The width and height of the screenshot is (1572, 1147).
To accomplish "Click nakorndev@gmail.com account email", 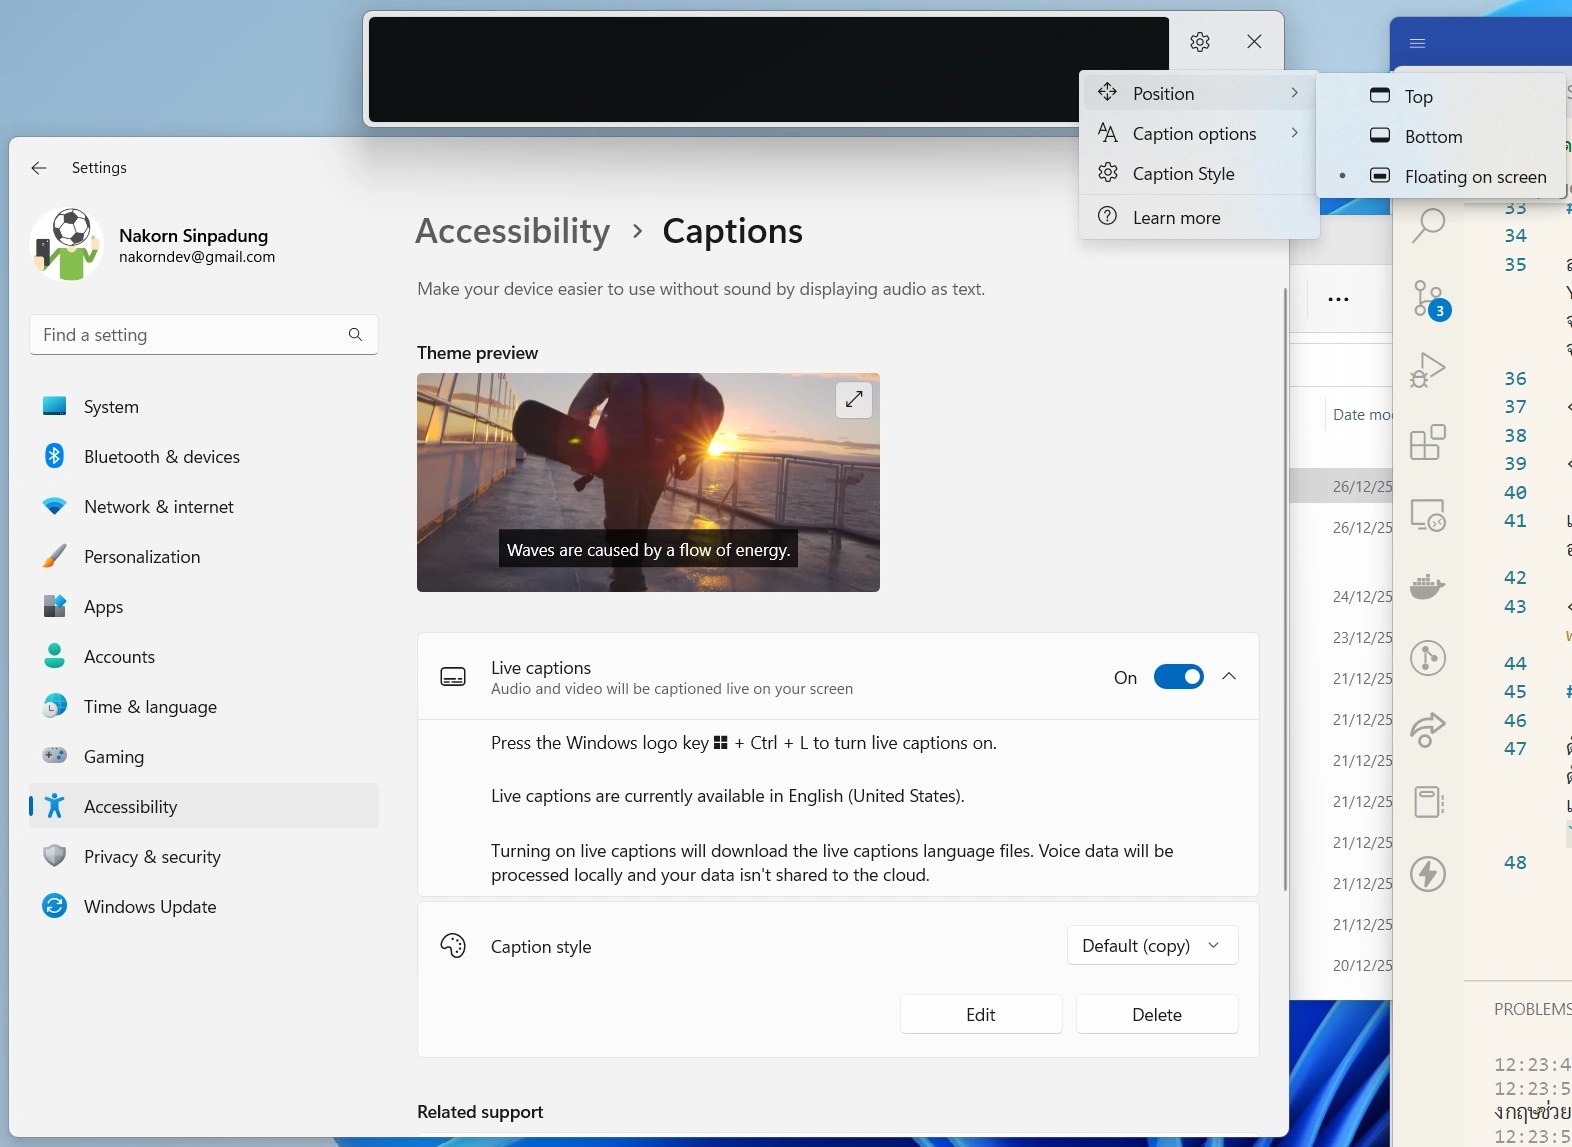I will point(197,257).
